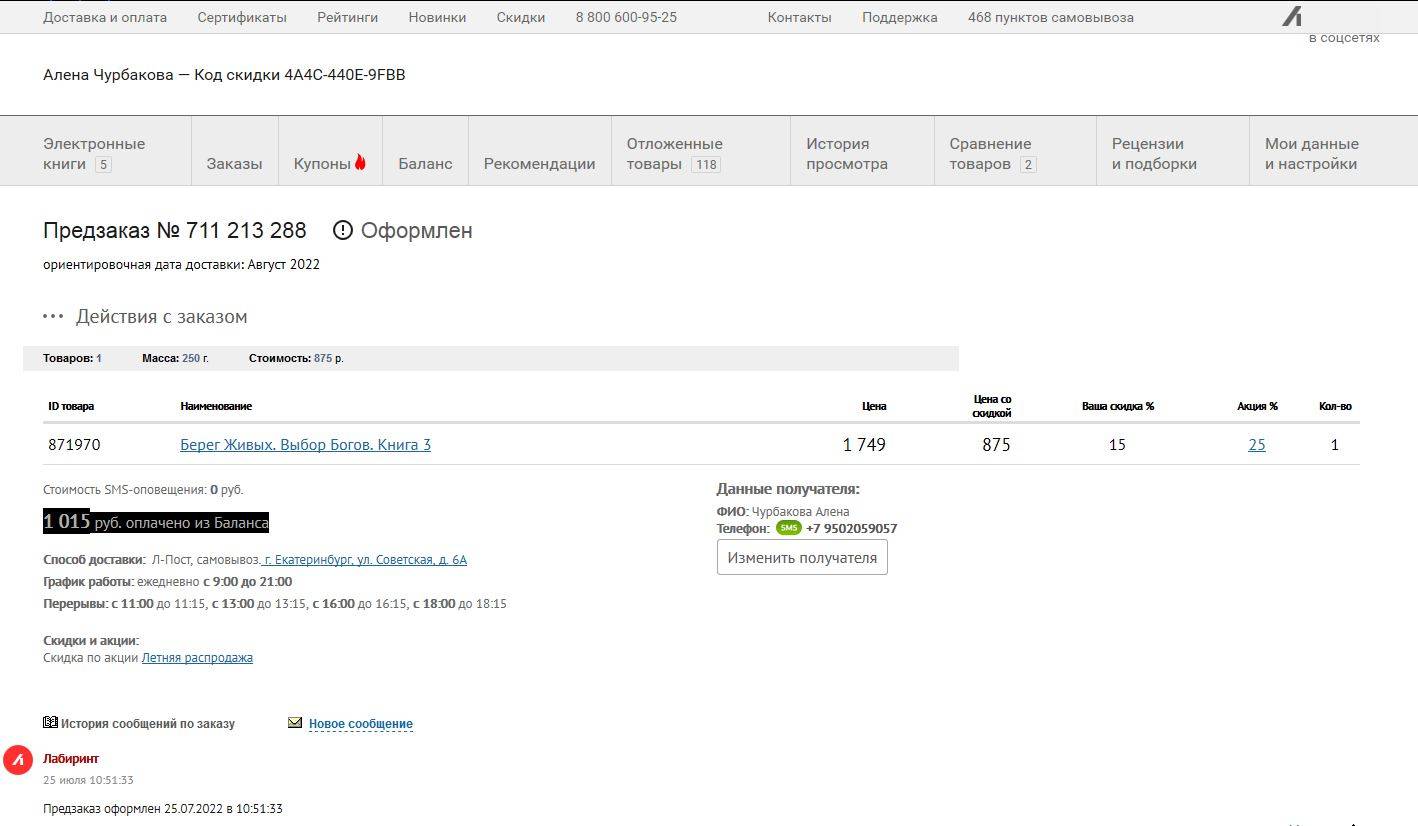Image resolution: width=1418 pixels, height=826 pixels.
Task: Open the Сертификаты page
Action: click(242, 17)
